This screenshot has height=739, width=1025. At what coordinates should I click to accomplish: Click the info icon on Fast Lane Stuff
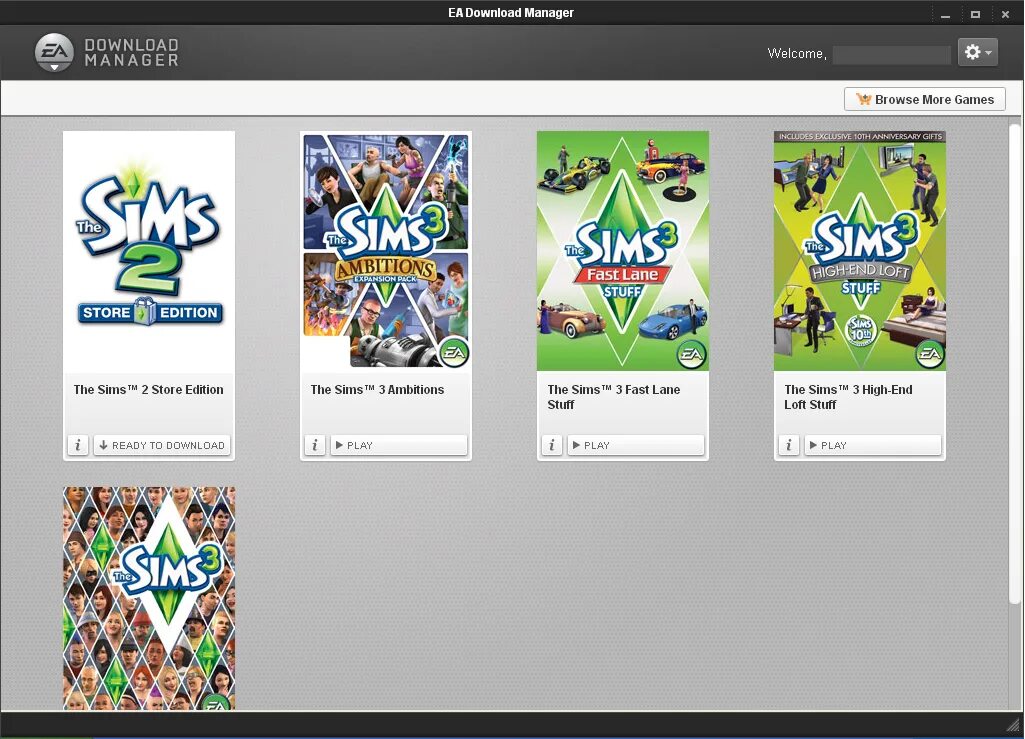coord(552,445)
